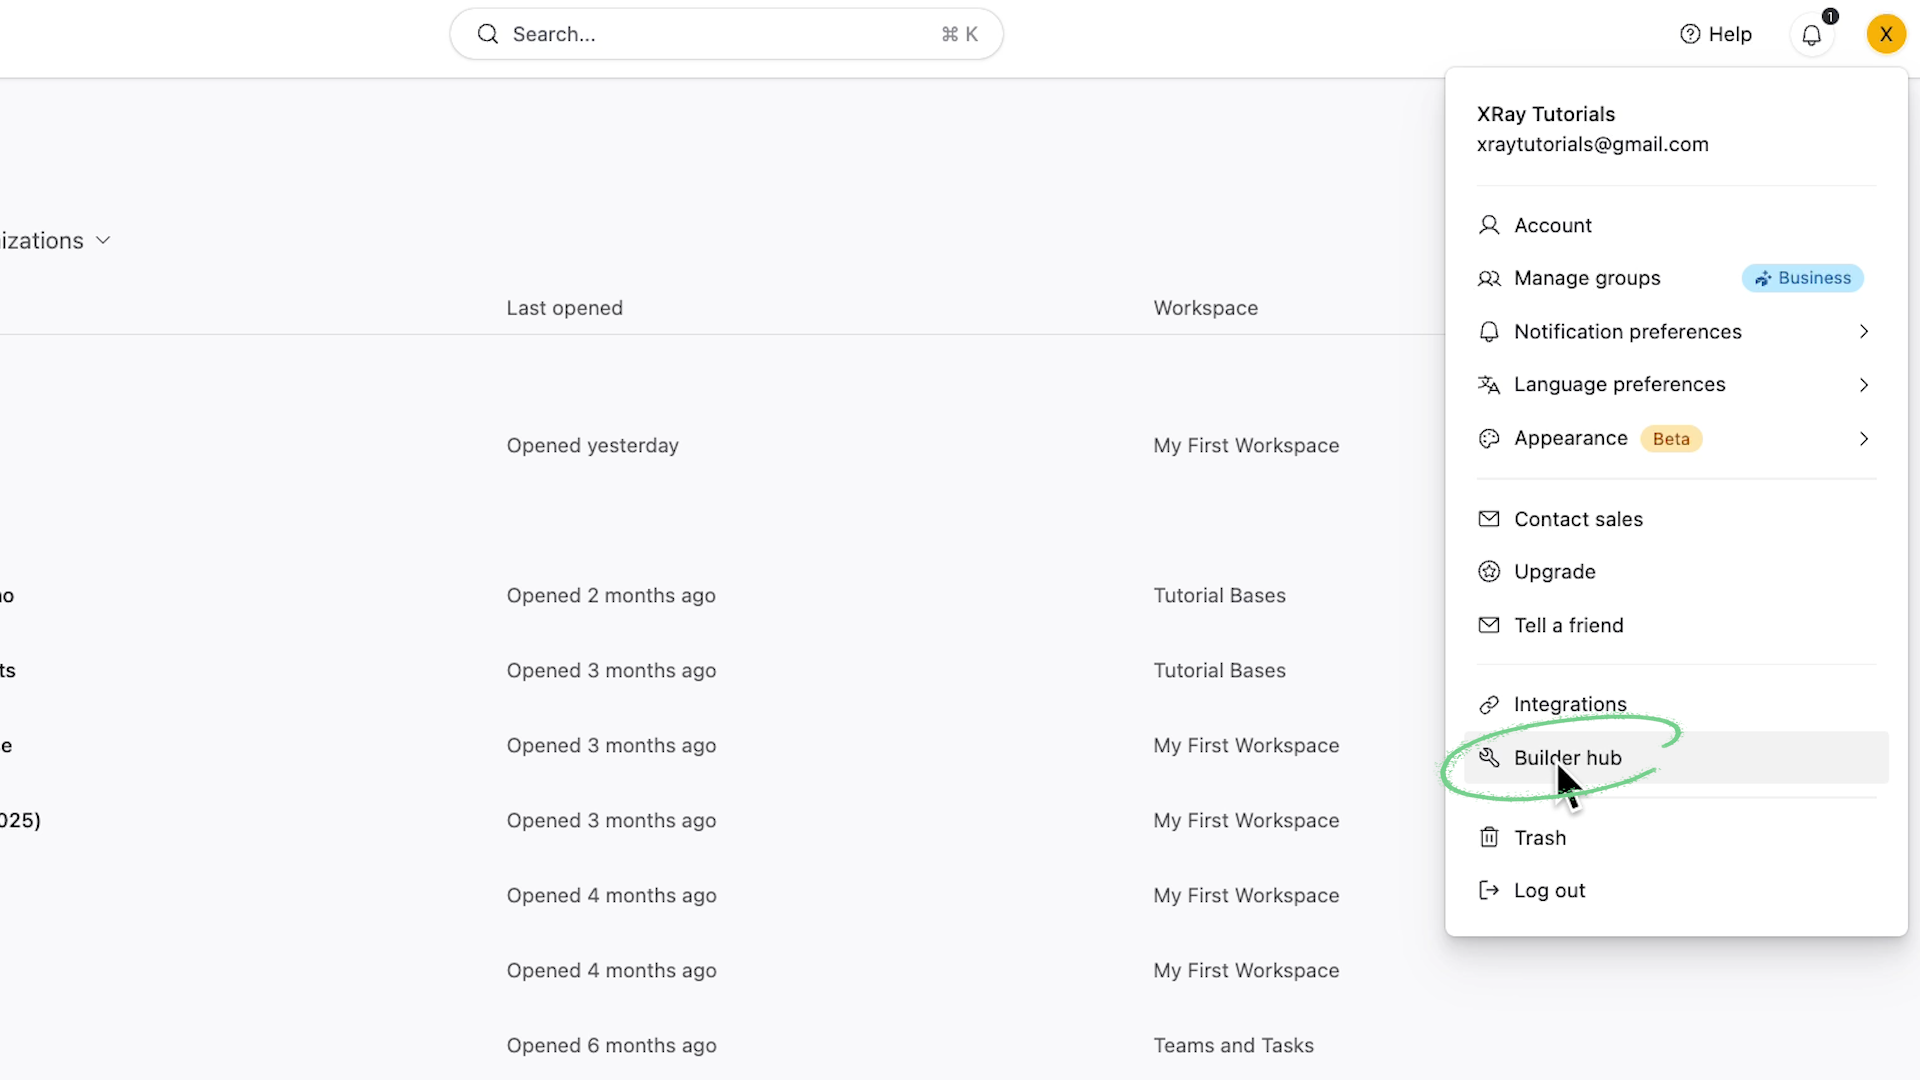Click inside the Search field
This screenshot has height=1080, width=1920.
[x=700, y=33]
